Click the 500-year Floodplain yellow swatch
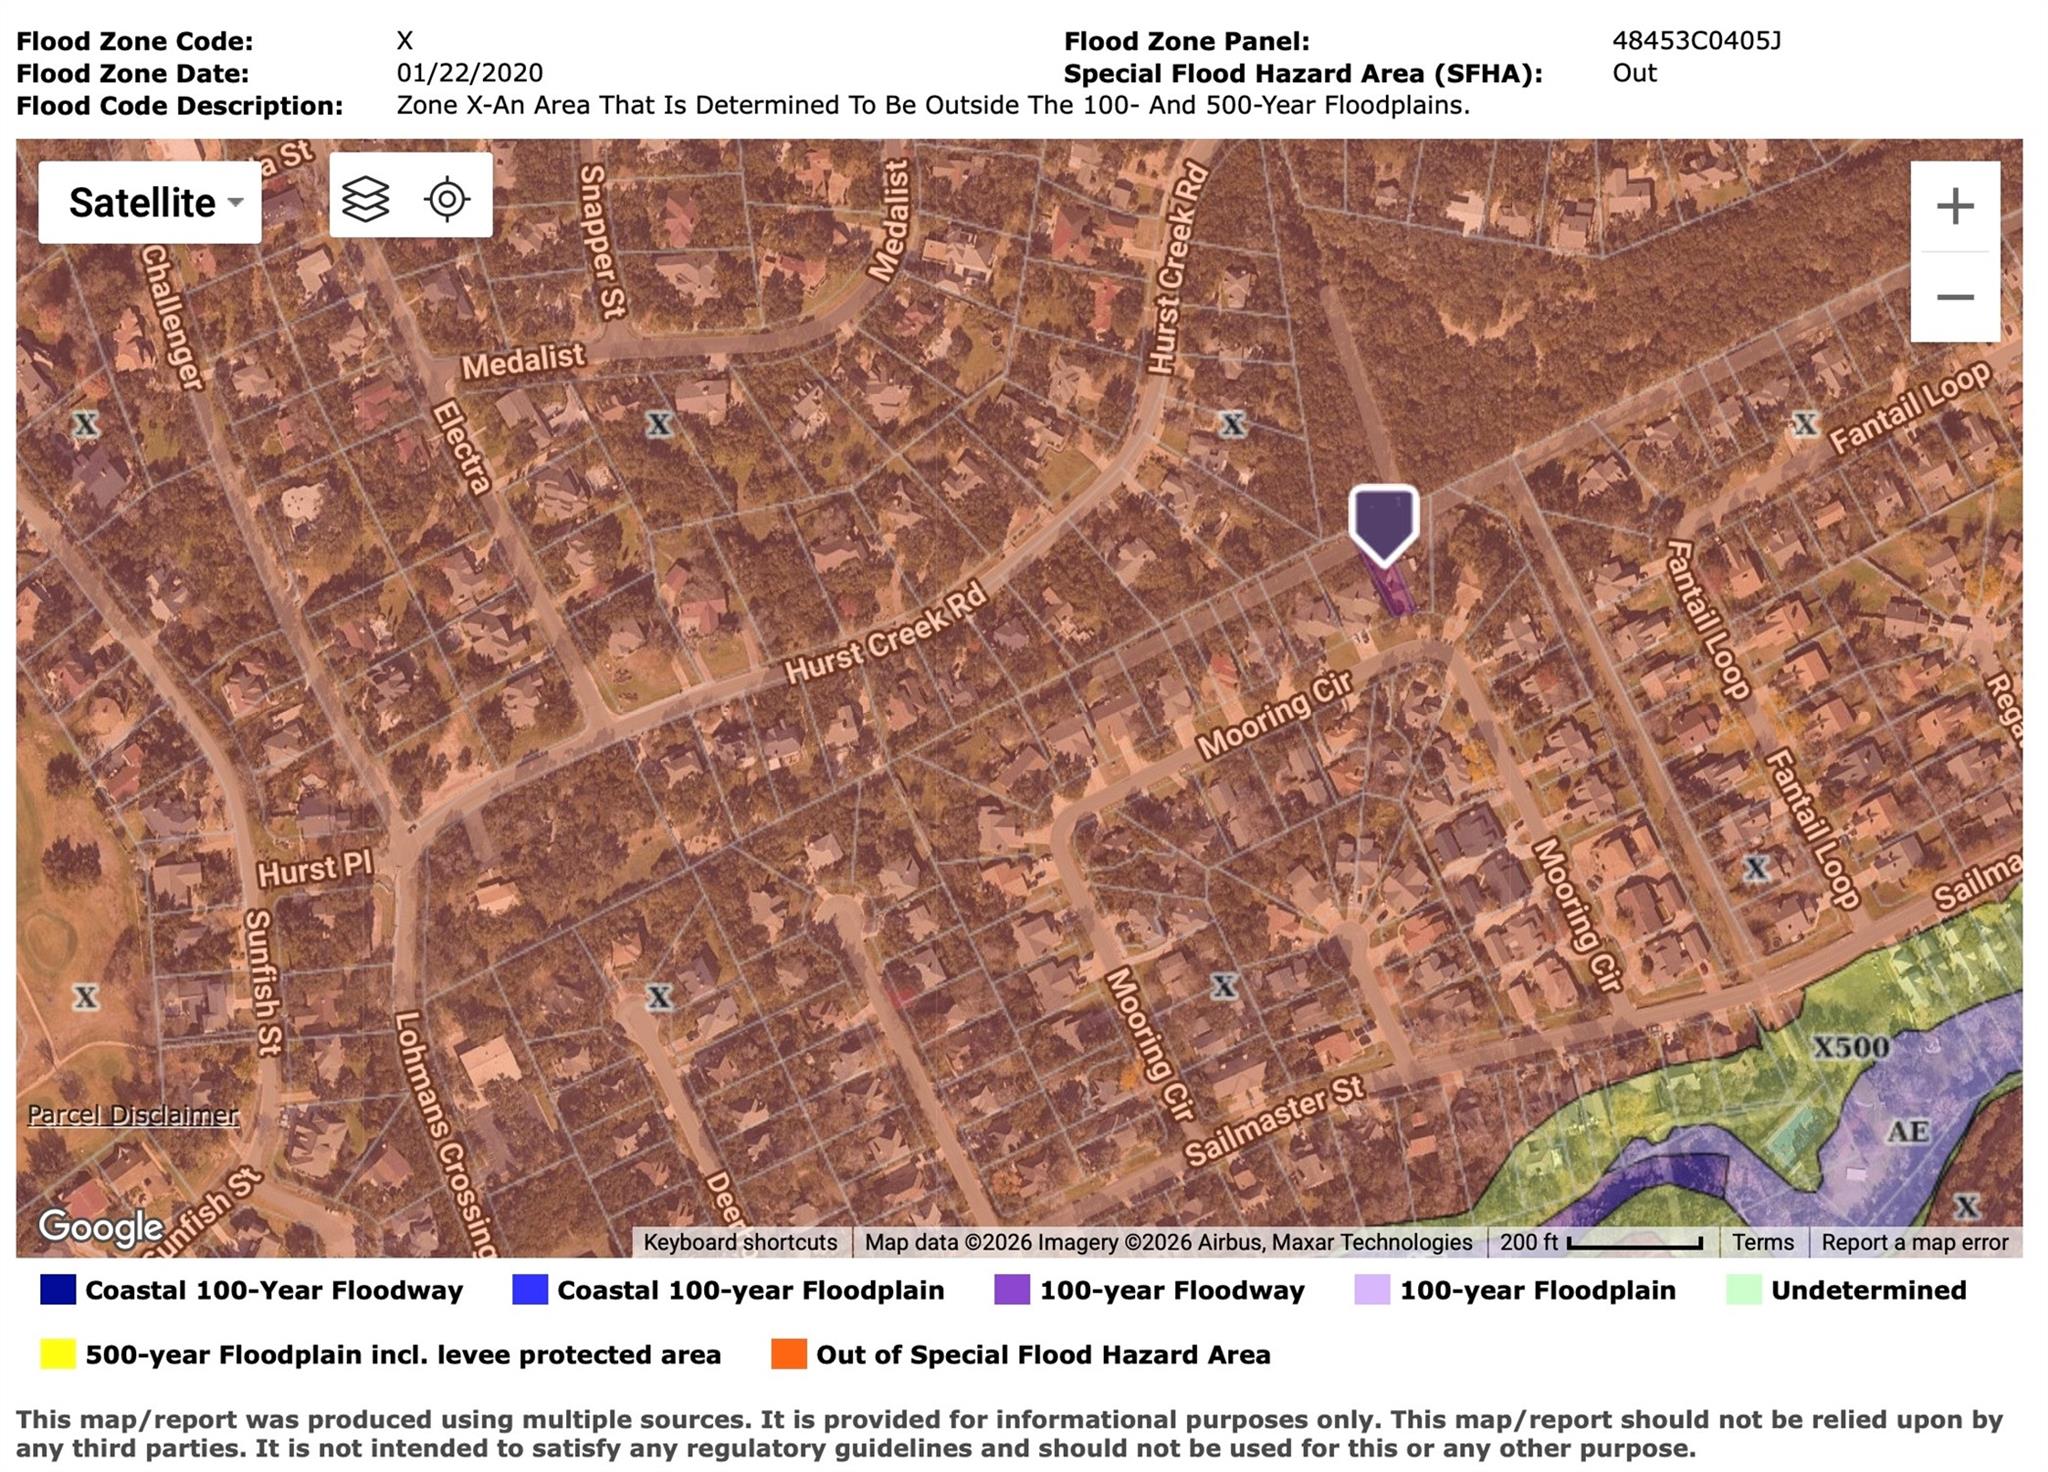The width and height of the screenshot is (2048, 1472). (x=58, y=1354)
